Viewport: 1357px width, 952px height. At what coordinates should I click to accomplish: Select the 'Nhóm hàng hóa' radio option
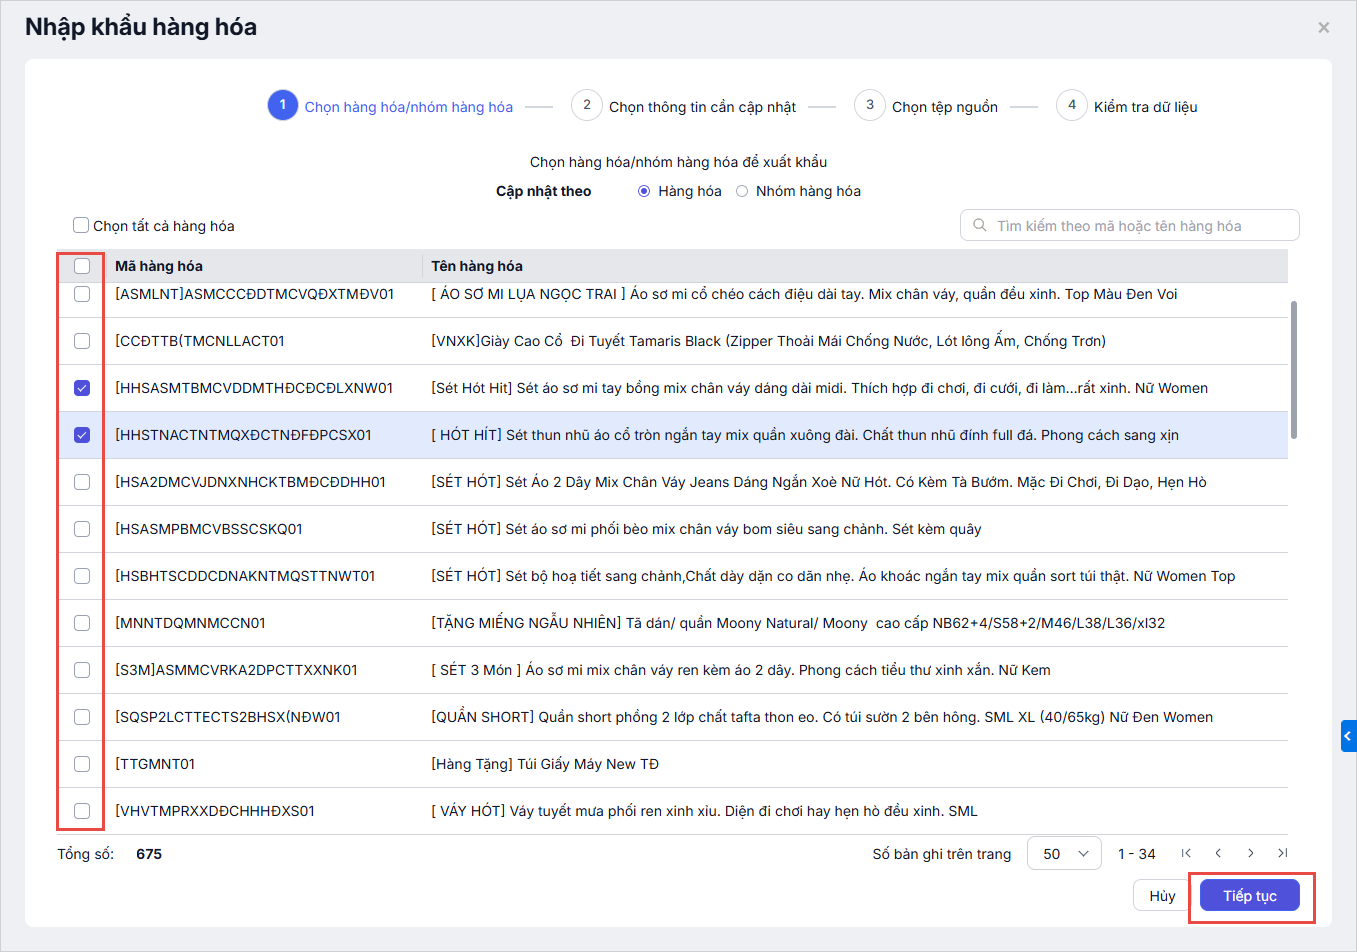click(x=742, y=191)
